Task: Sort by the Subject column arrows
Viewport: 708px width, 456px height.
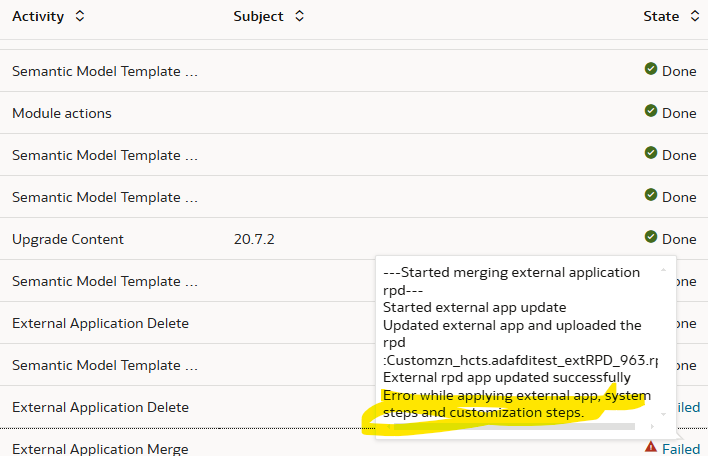Action: coord(299,16)
